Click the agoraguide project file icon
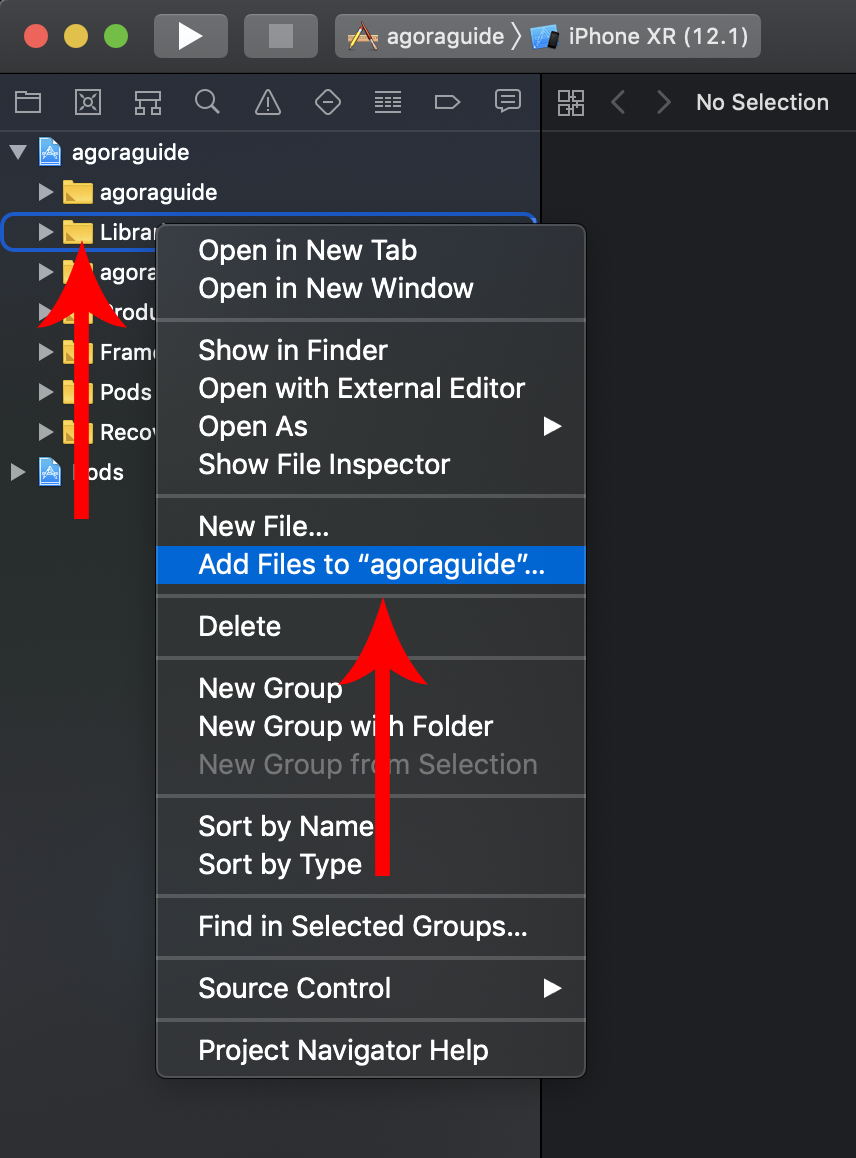This screenshot has height=1158, width=856. [x=50, y=151]
